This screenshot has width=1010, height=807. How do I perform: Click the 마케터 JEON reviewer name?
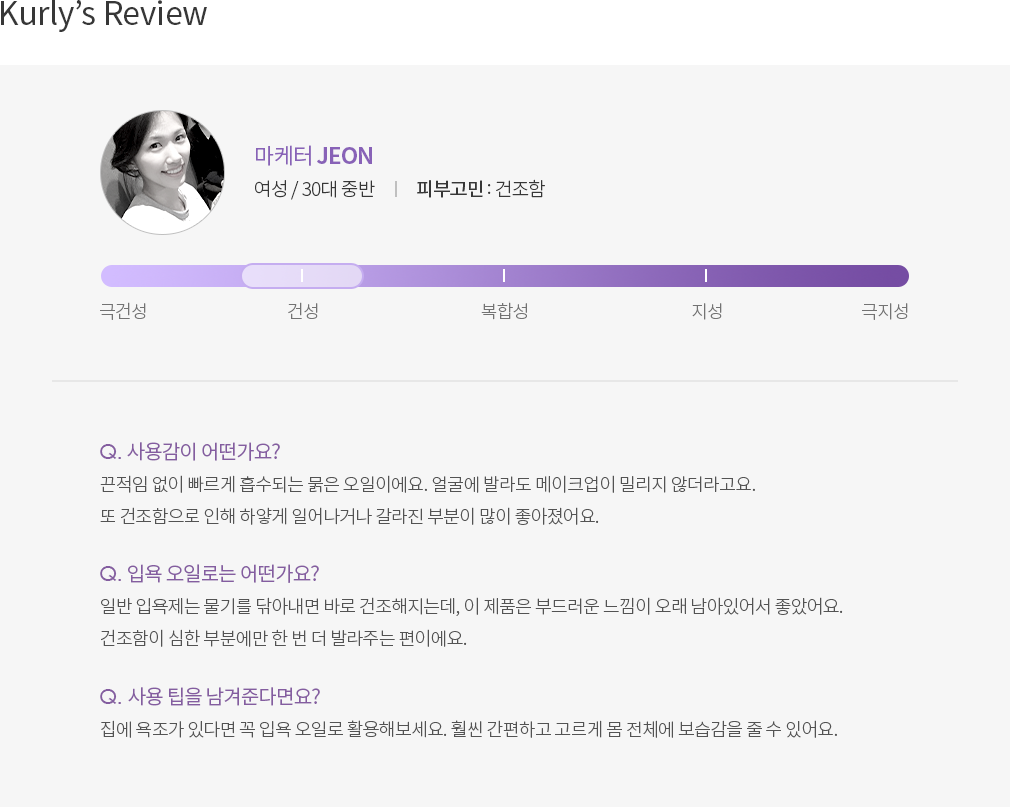point(314,156)
